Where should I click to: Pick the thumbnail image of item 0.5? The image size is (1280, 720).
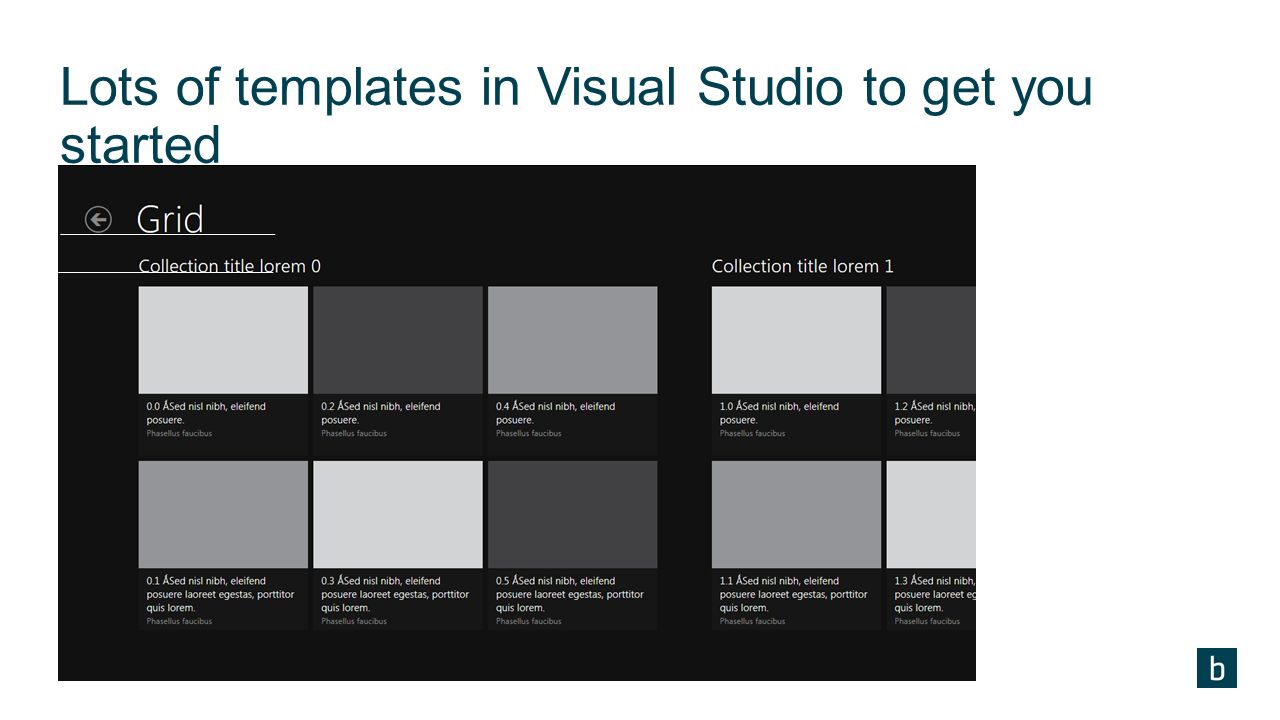tap(573, 514)
